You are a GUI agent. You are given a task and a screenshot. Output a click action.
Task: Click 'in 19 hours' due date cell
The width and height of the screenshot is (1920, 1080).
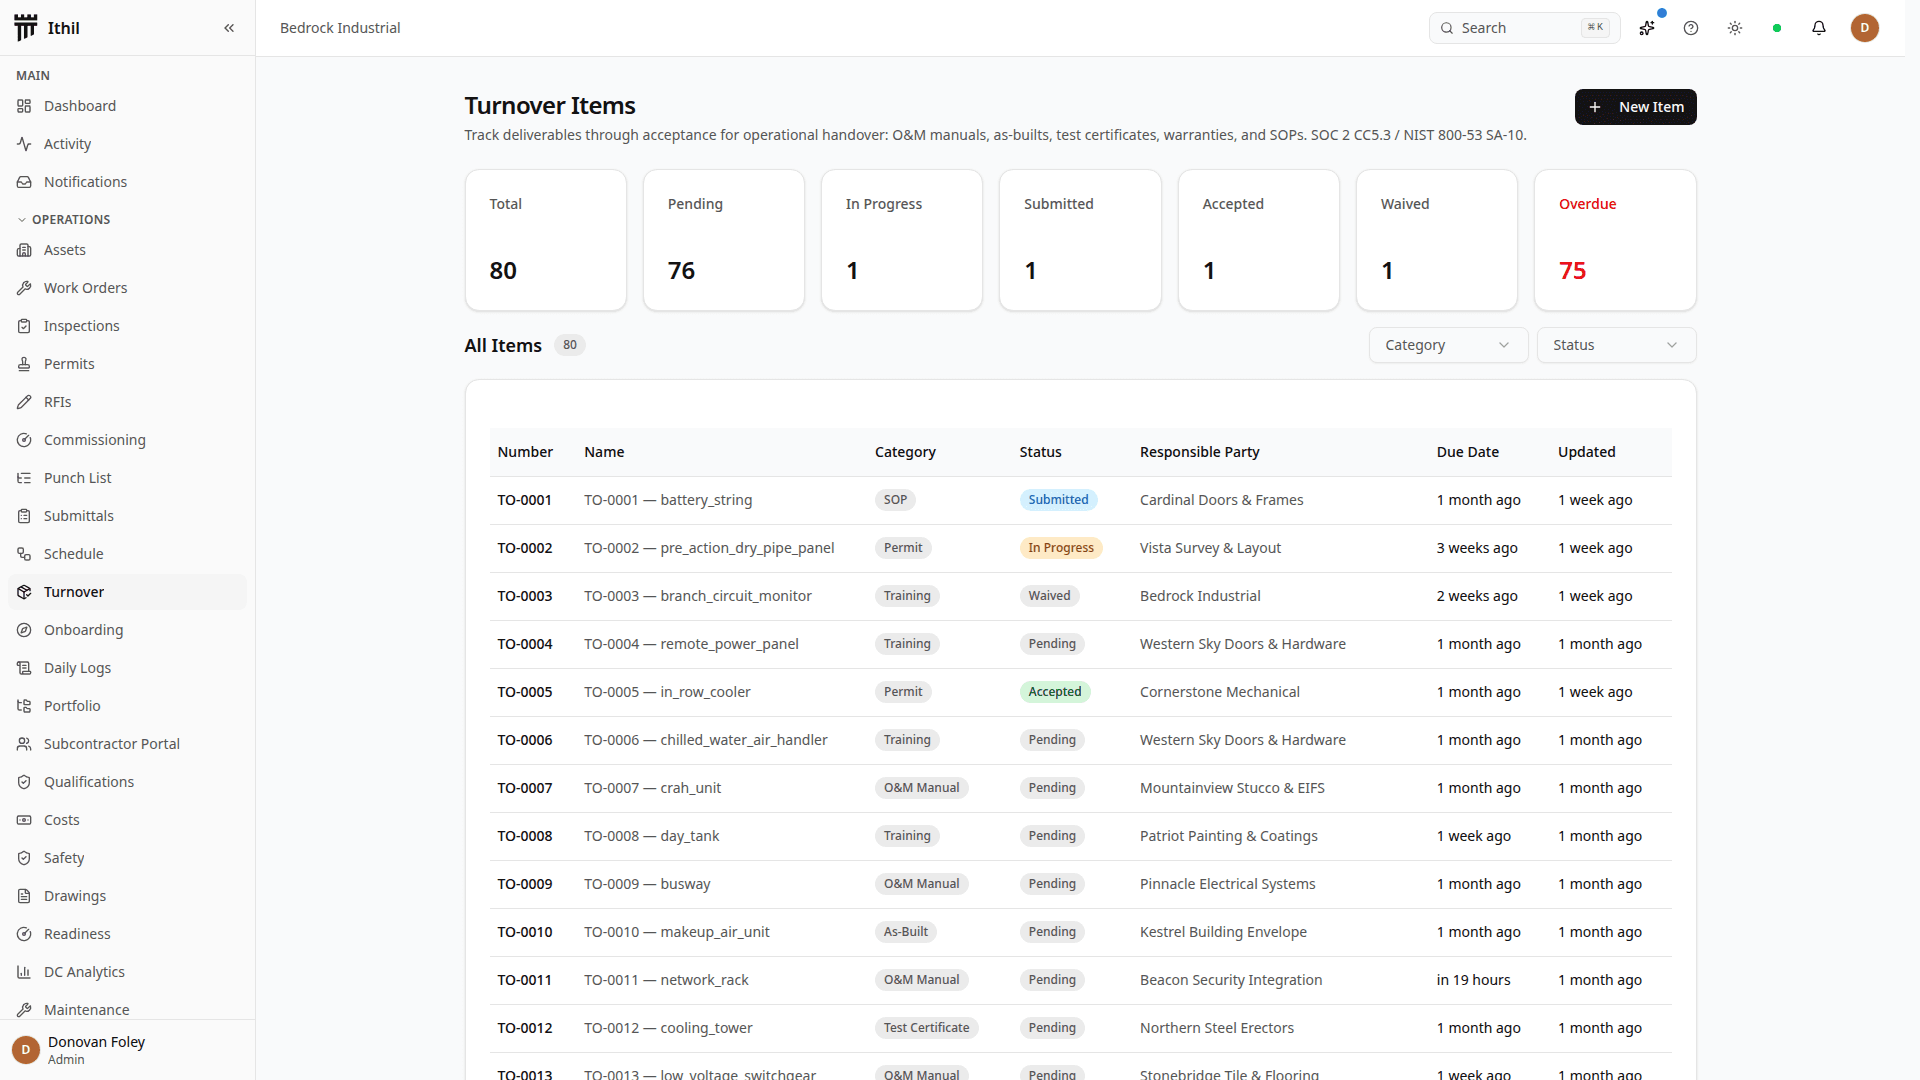tap(1473, 980)
